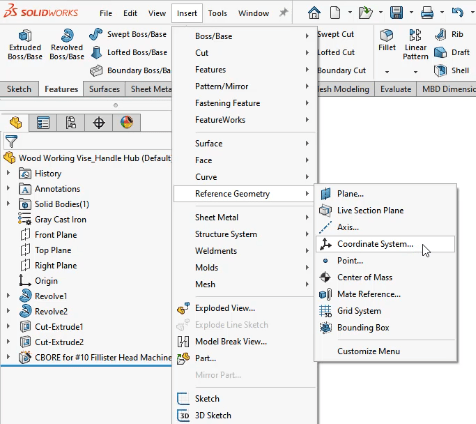476x424 pixels.
Task: Open the ConfigurationManager tab icon
Action: click(71, 123)
